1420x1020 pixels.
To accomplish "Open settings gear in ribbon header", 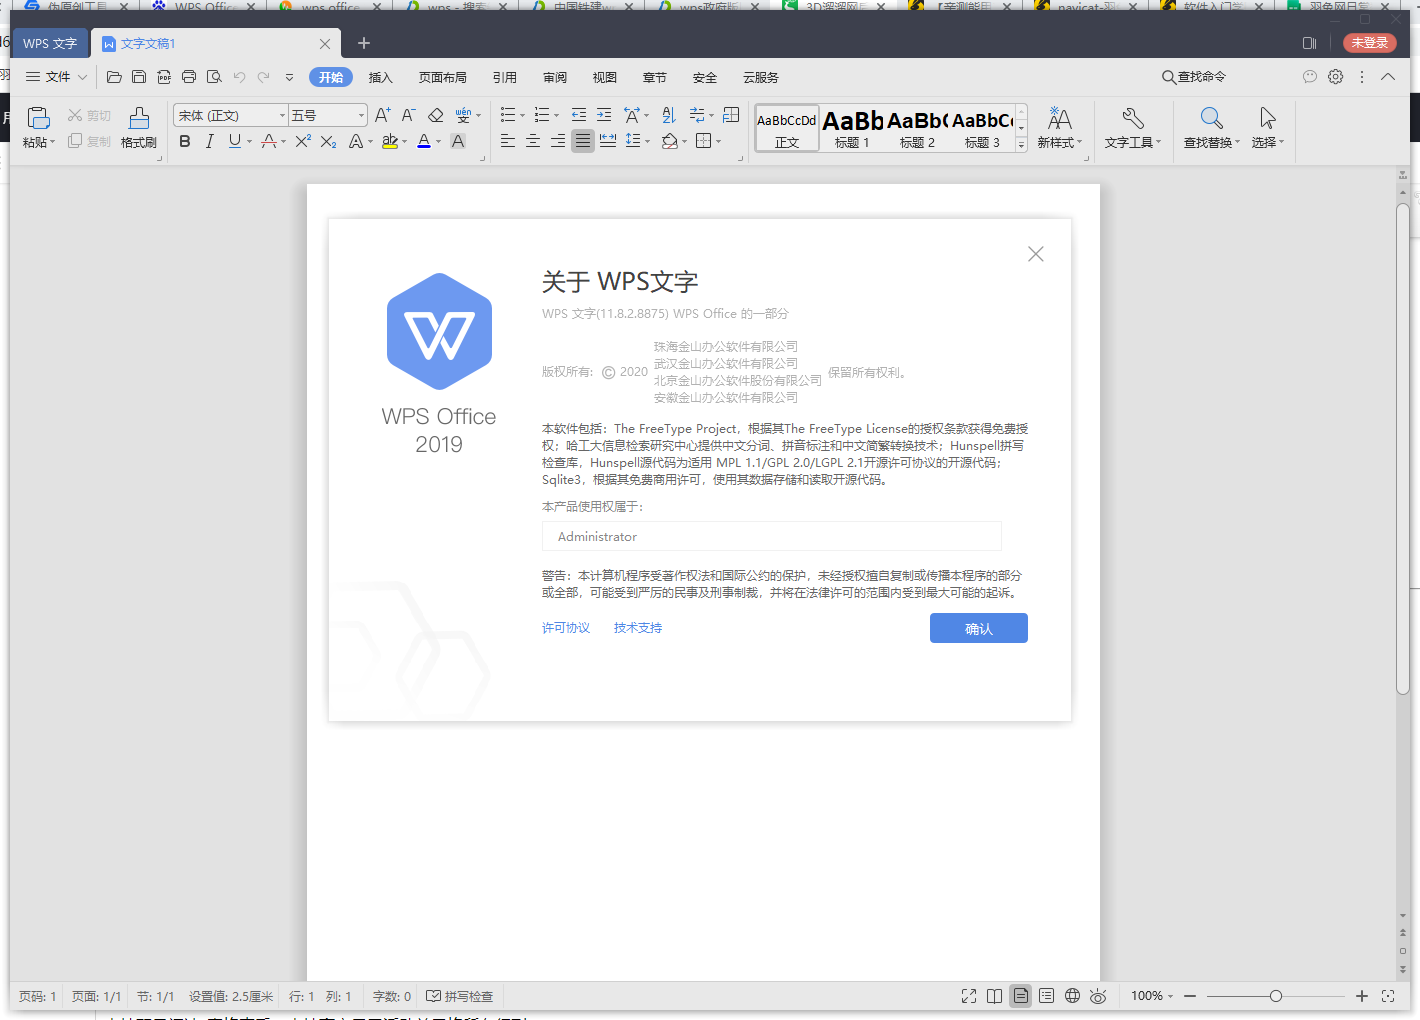I will (1336, 77).
